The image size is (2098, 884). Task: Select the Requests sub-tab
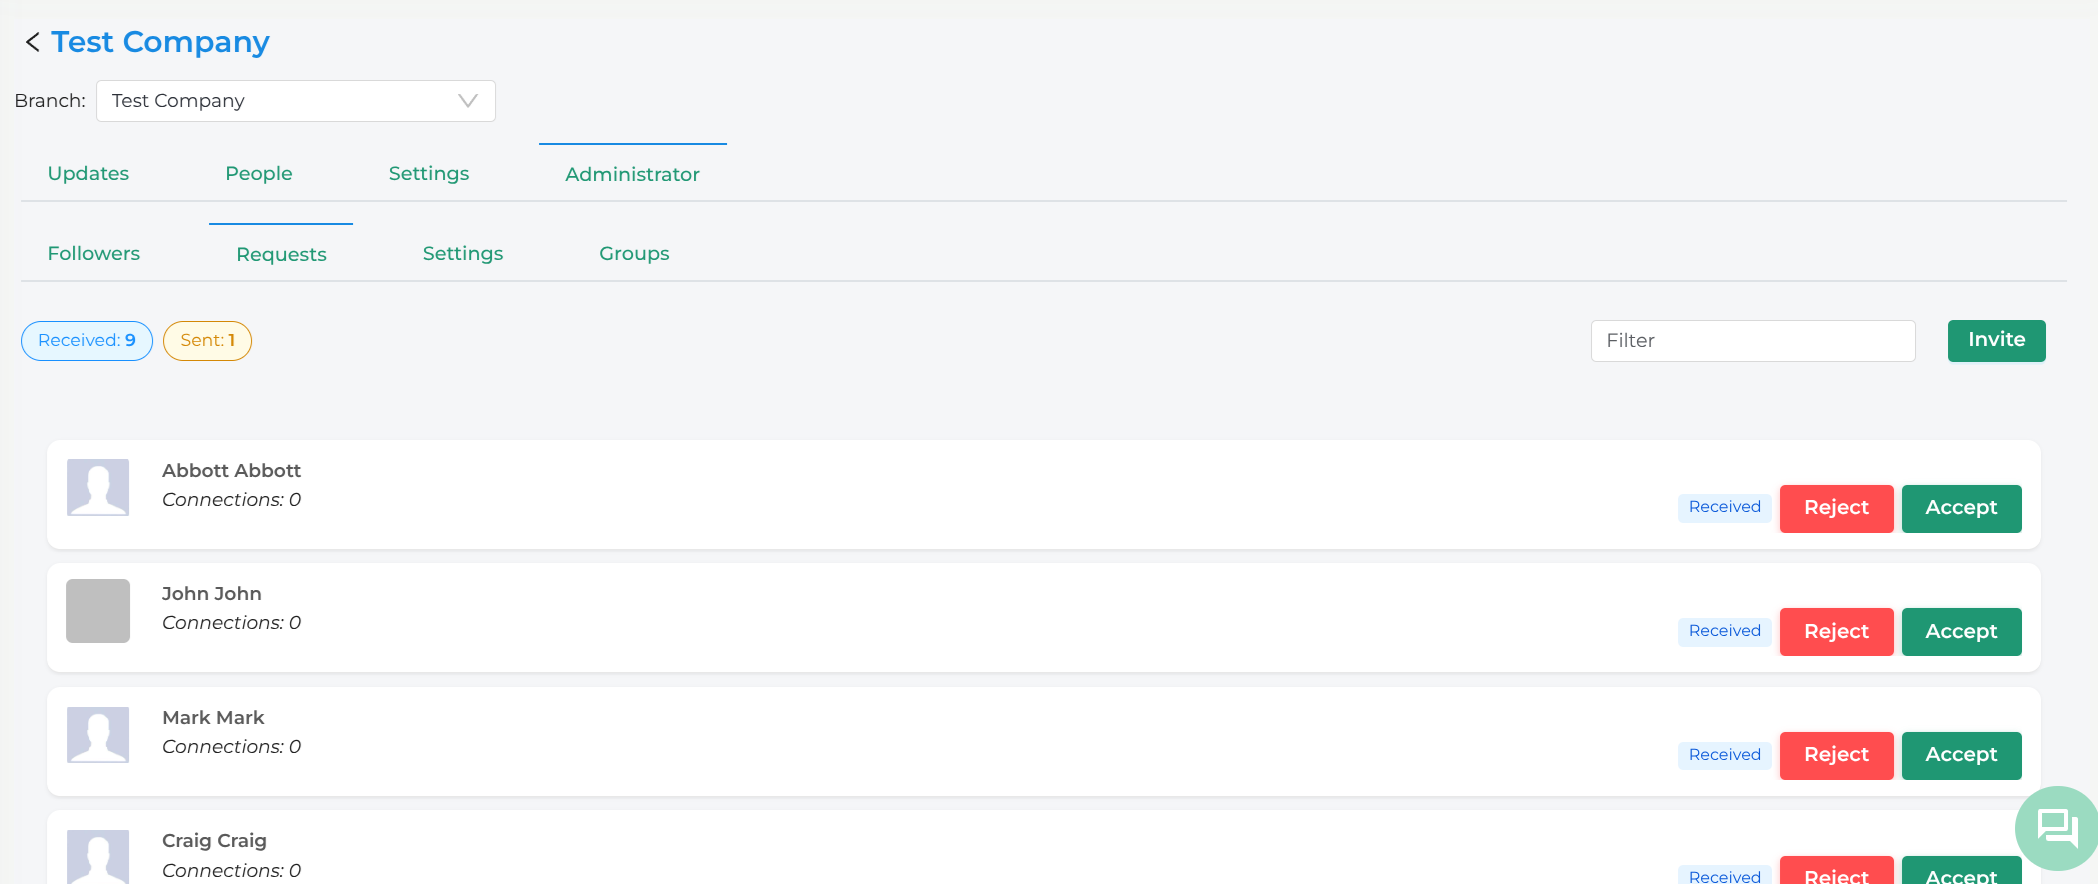281,254
